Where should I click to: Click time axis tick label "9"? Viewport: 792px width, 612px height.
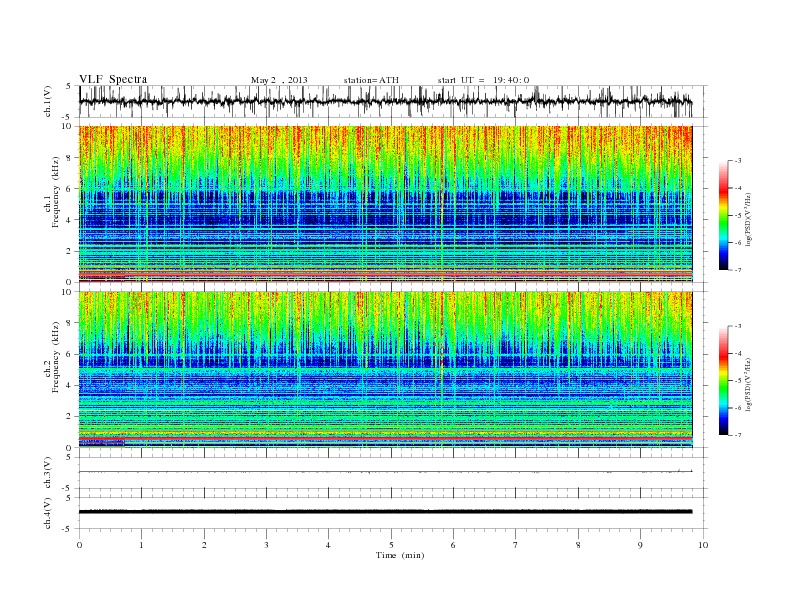640,545
